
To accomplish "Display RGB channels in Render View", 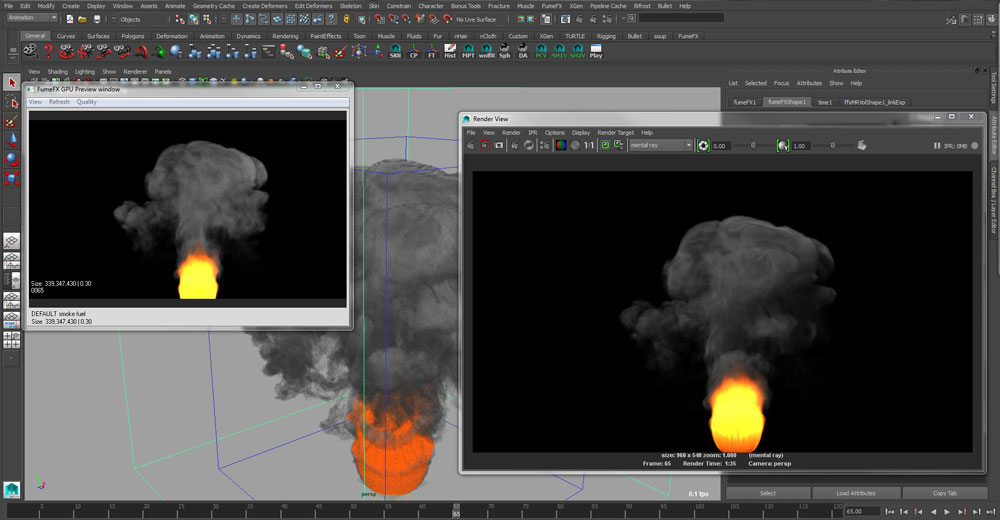I will [561, 145].
